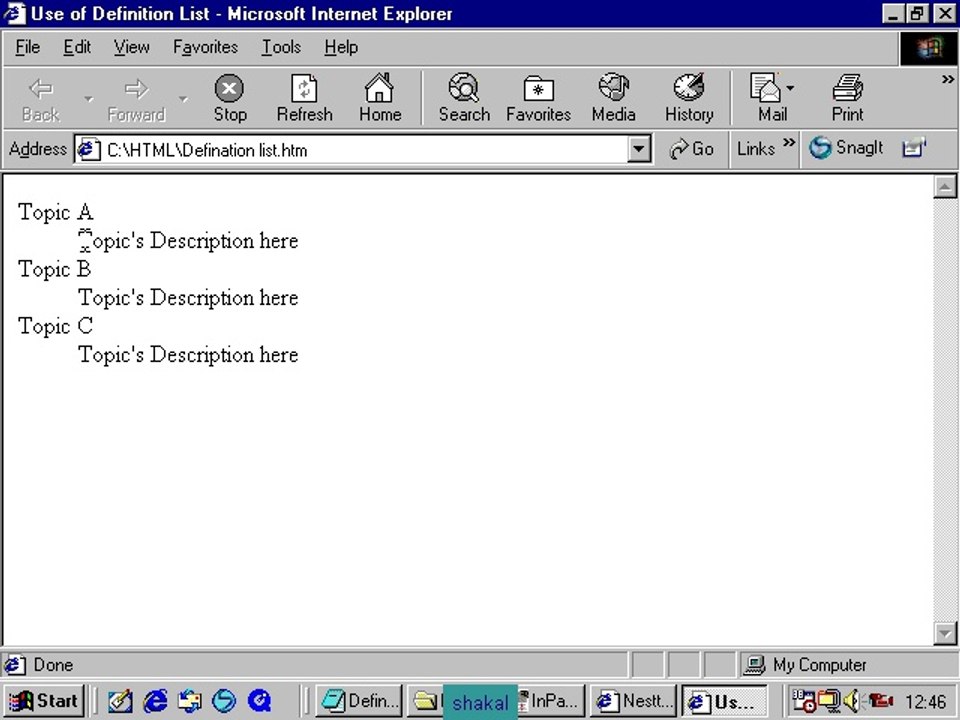Click the My Computer zone indicator
Screen dimensions: 960x720
click(807, 665)
